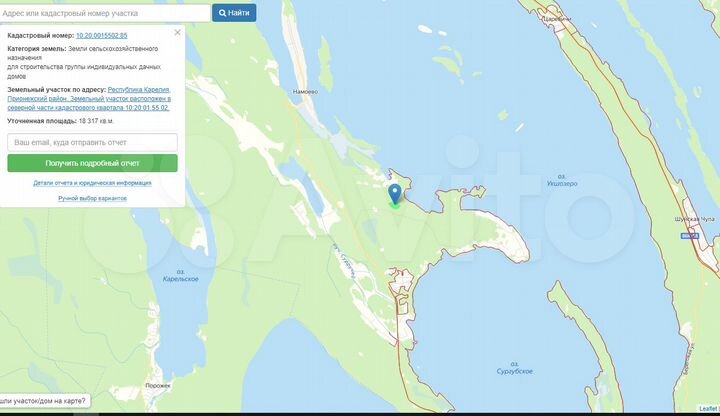Click the оз. Укшозеро lake label
720x416 pixels.
[562, 180]
